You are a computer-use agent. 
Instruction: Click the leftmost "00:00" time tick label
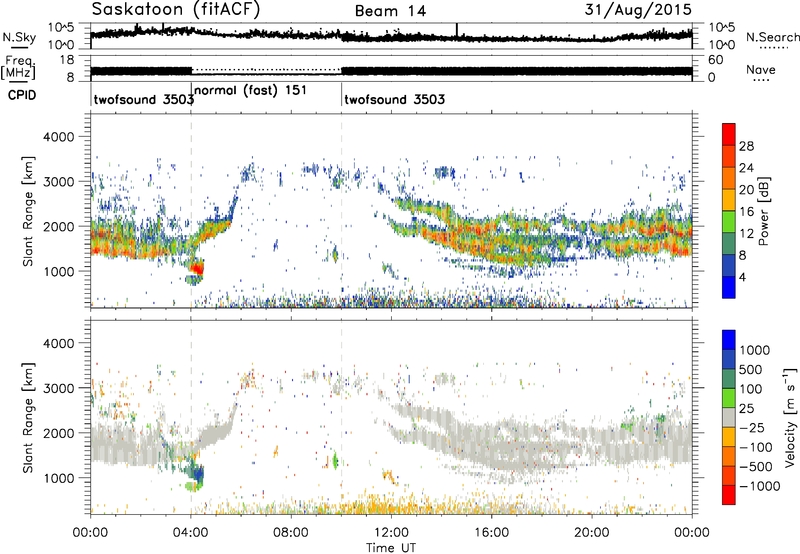[x=90, y=533]
